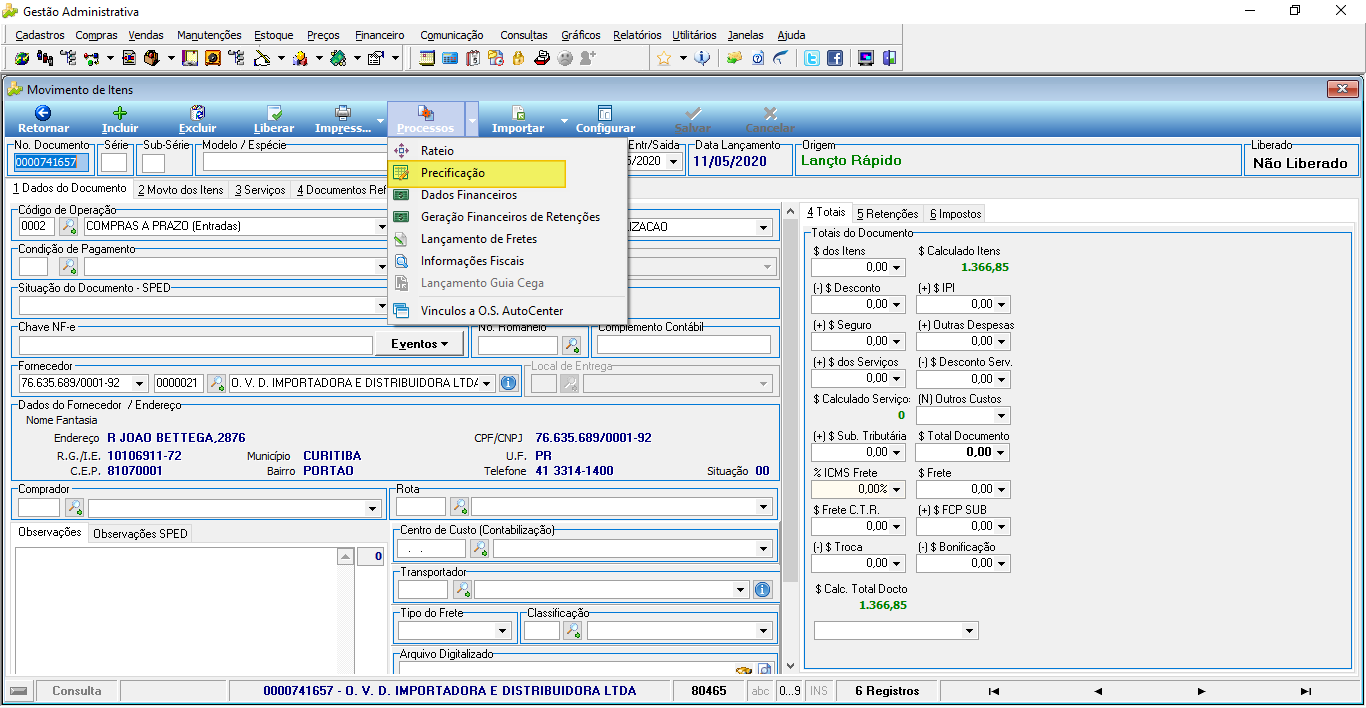Screen dimensions: 1366x708
Task: Click the blue info icon beside Fornecedor
Action: click(508, 383)
